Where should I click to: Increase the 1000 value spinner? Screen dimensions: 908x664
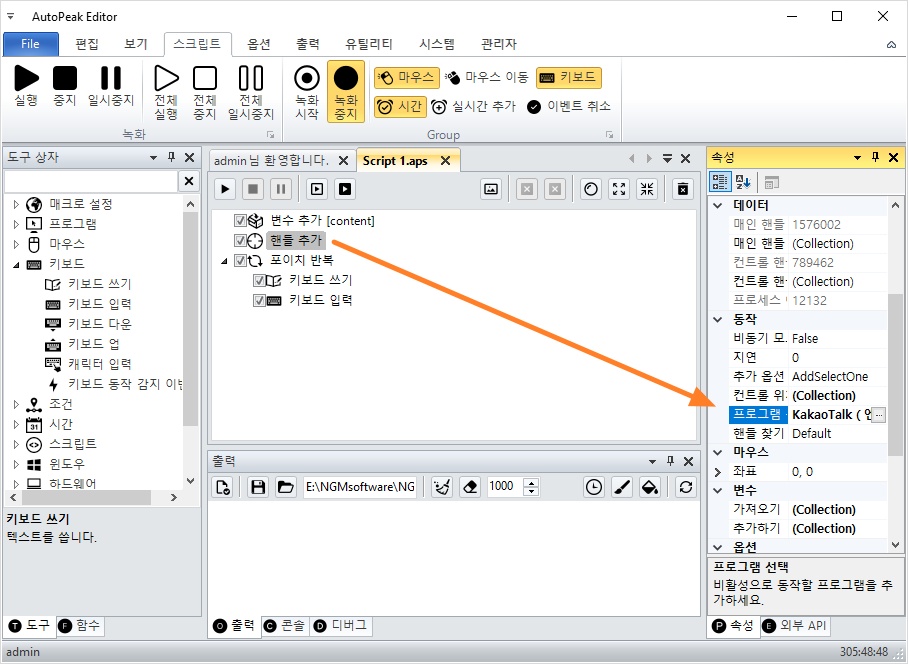(532, 482)
